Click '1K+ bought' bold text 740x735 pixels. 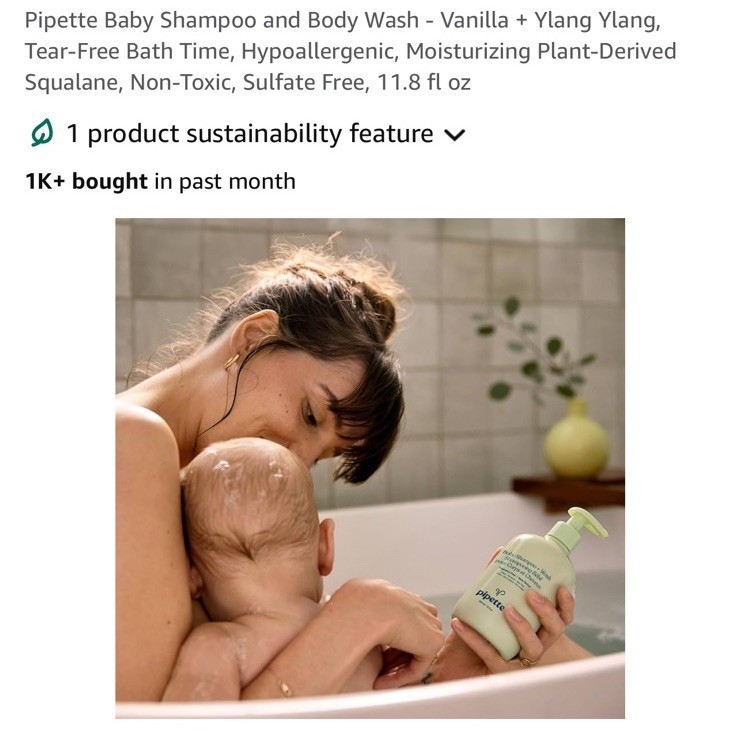tap(86, 182)
